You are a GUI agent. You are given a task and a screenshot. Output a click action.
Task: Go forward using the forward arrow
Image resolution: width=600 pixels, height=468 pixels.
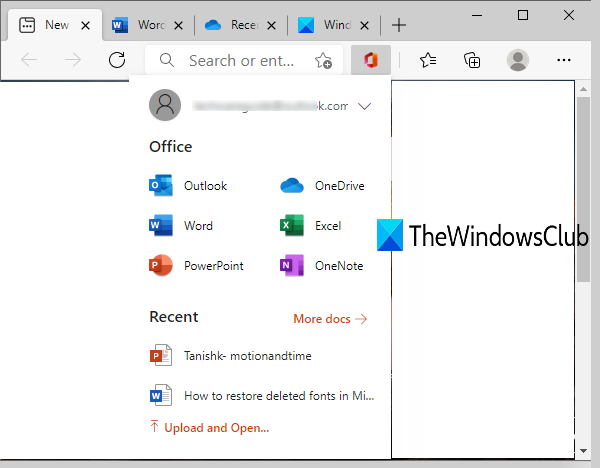click(x=73, y=60)
